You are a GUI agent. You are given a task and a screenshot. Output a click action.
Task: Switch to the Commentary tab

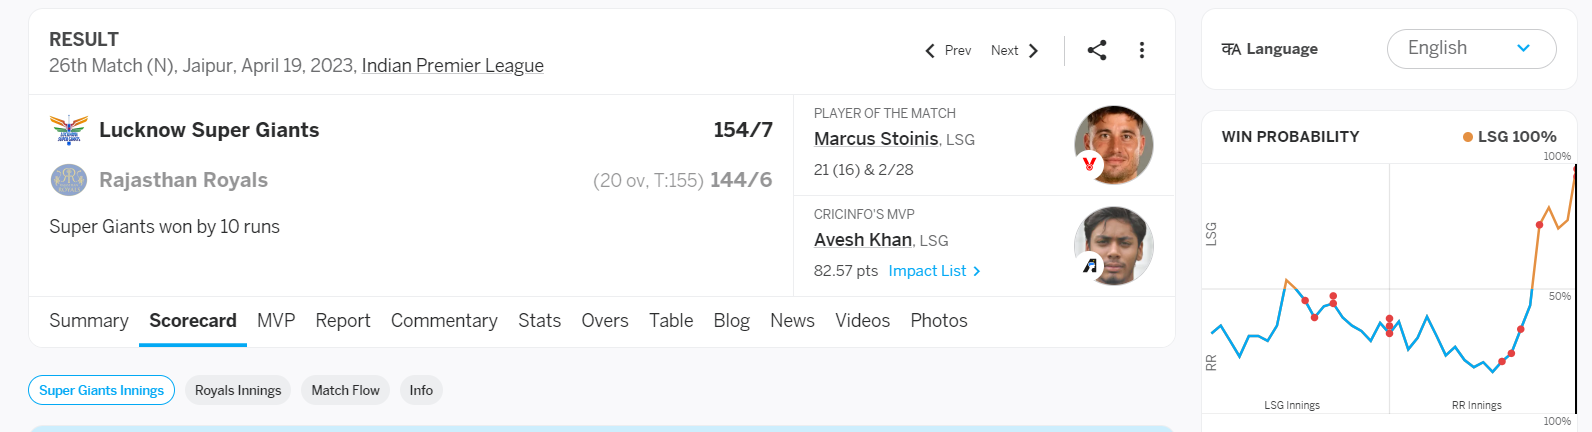click(444, 321)
